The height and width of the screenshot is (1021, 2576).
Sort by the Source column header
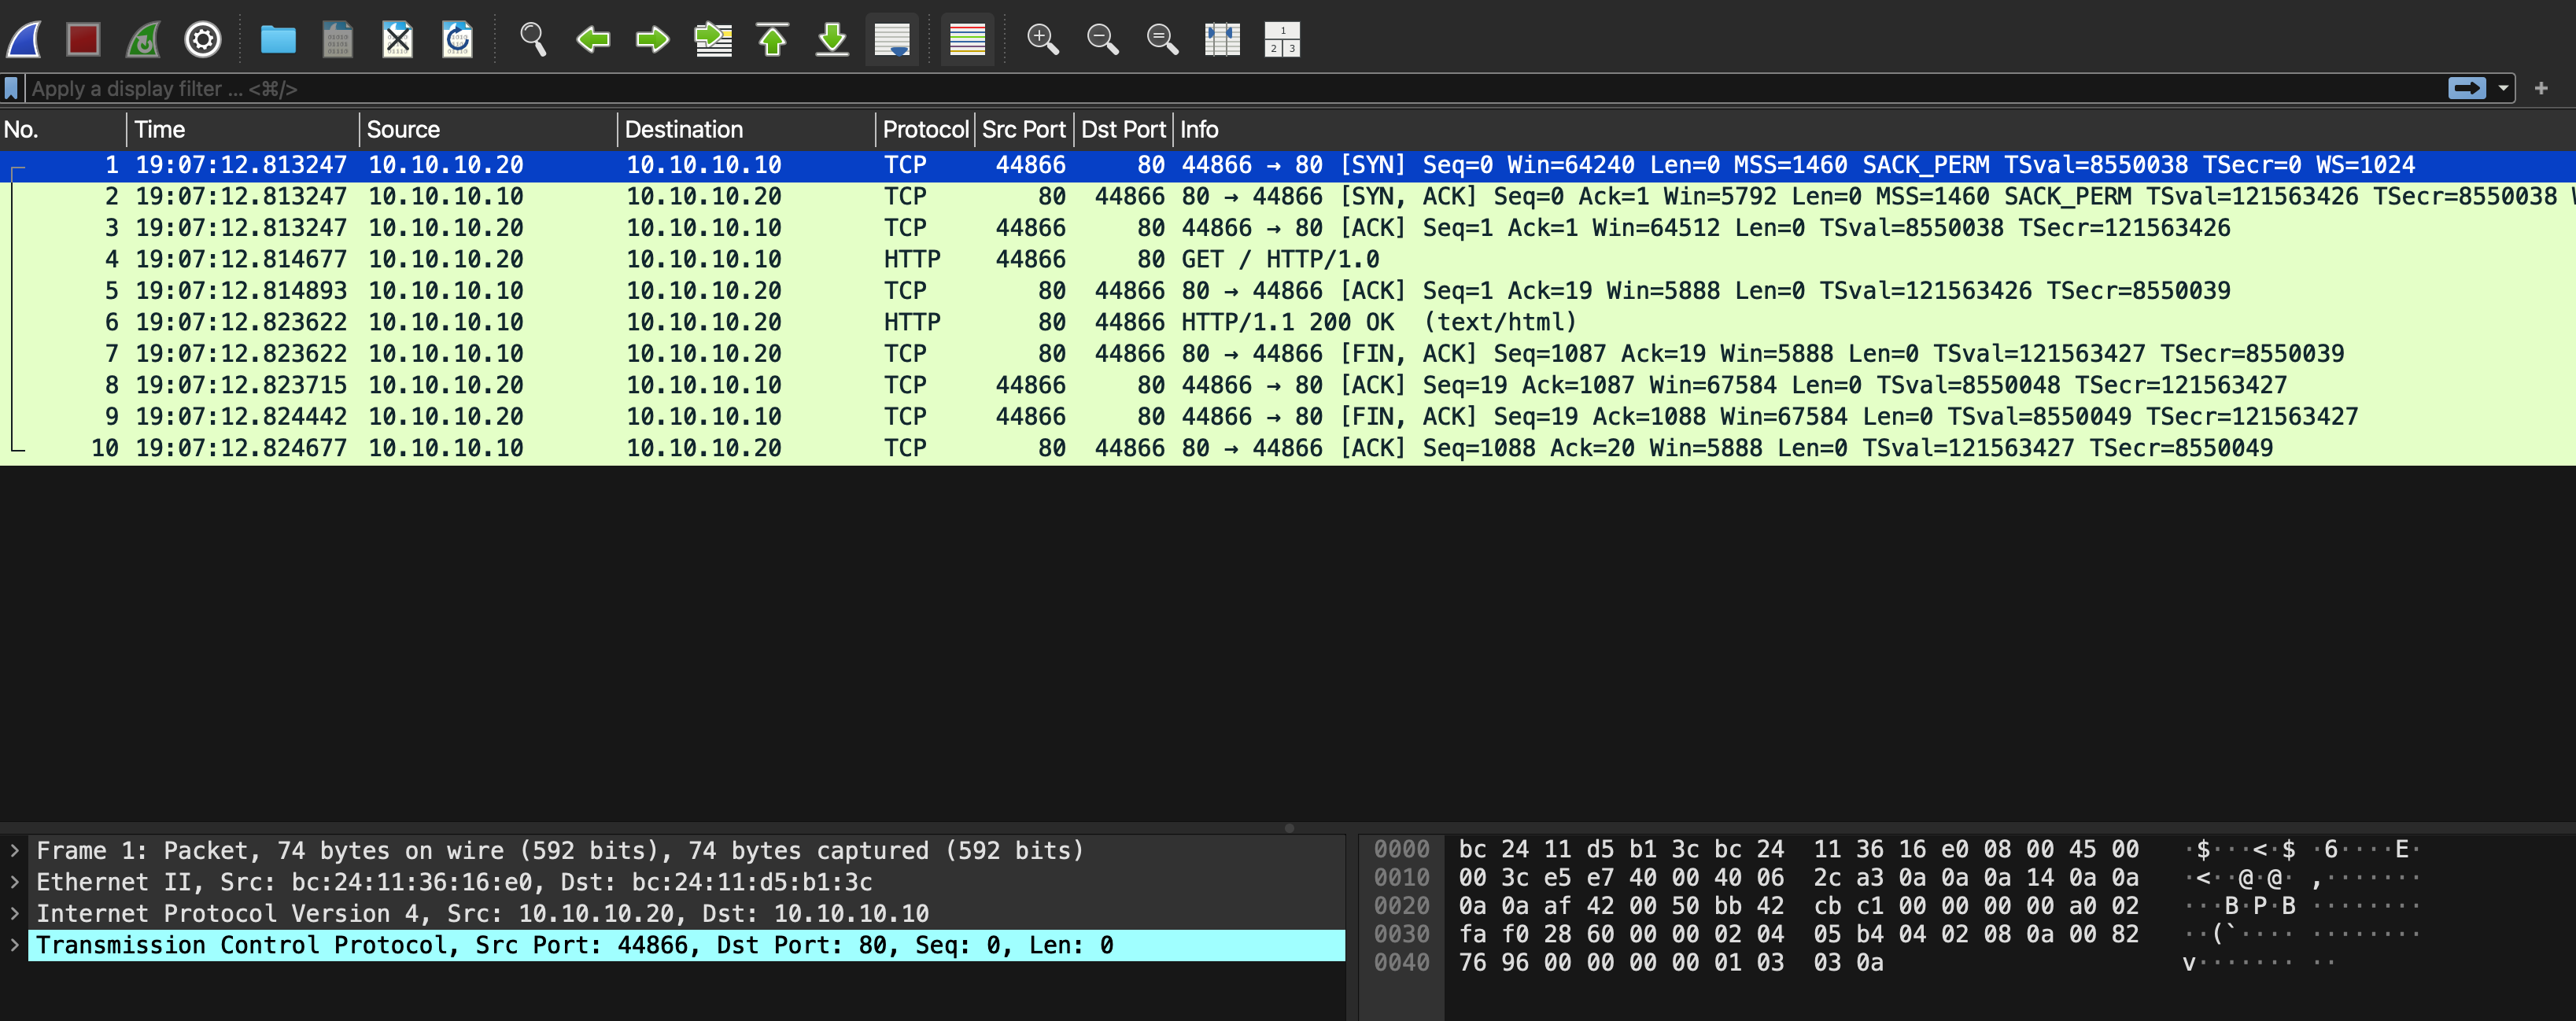click(x=488, y=130)
